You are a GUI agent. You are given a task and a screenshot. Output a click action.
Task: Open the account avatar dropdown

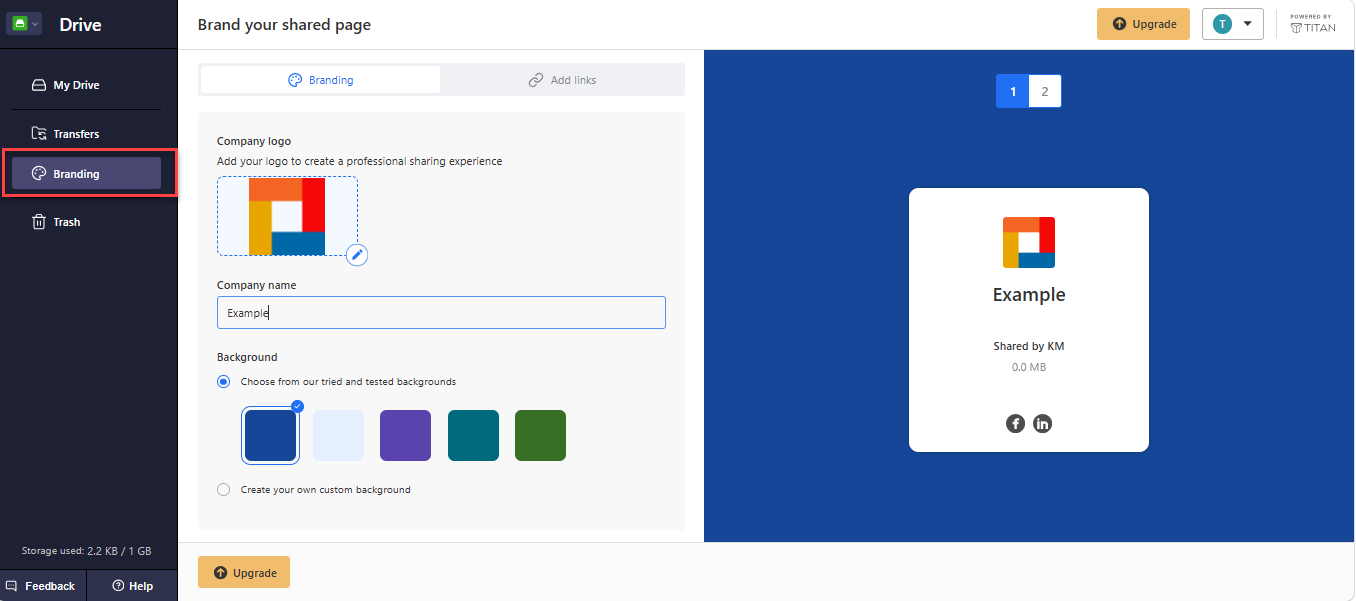1233,24
